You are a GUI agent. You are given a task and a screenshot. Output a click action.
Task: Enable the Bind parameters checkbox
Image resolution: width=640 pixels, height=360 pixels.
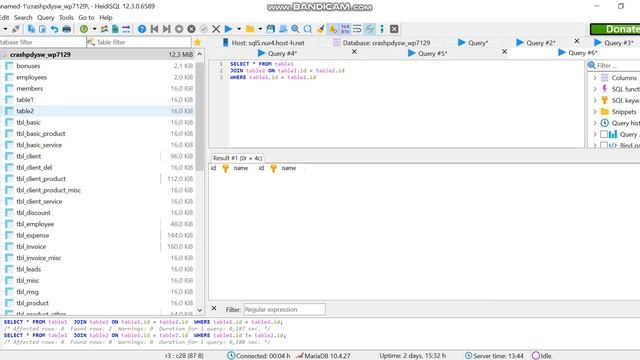click(x=604, y=145)
